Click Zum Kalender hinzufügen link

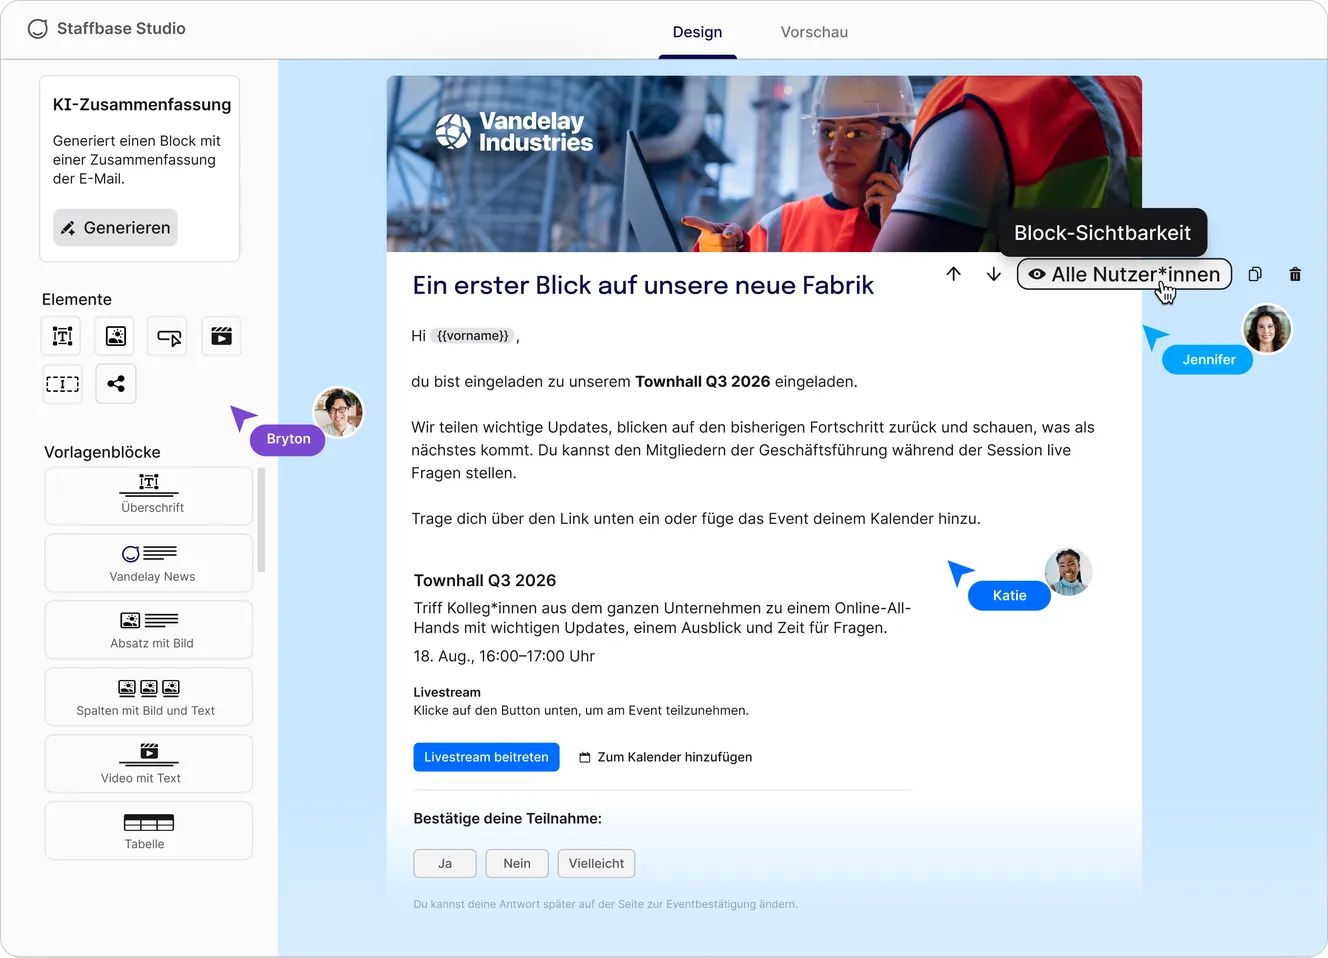pyautogui.click(x=665, y=757)
